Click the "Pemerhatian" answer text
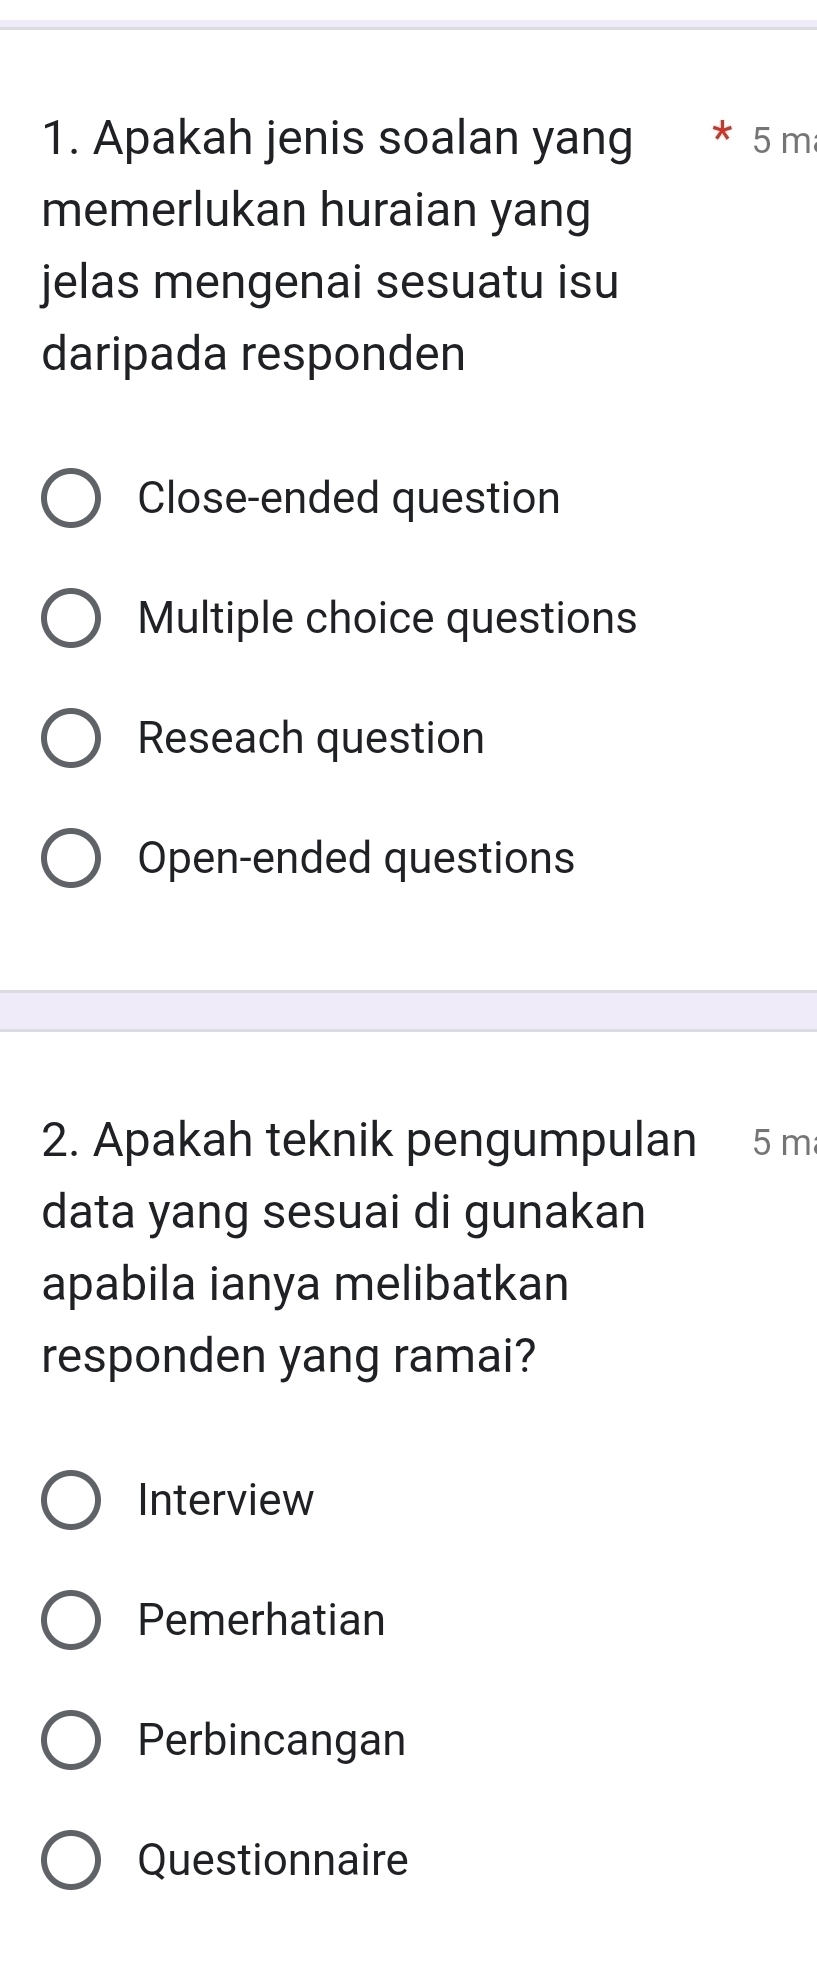817x1978 pixels. coord(261,1620)
